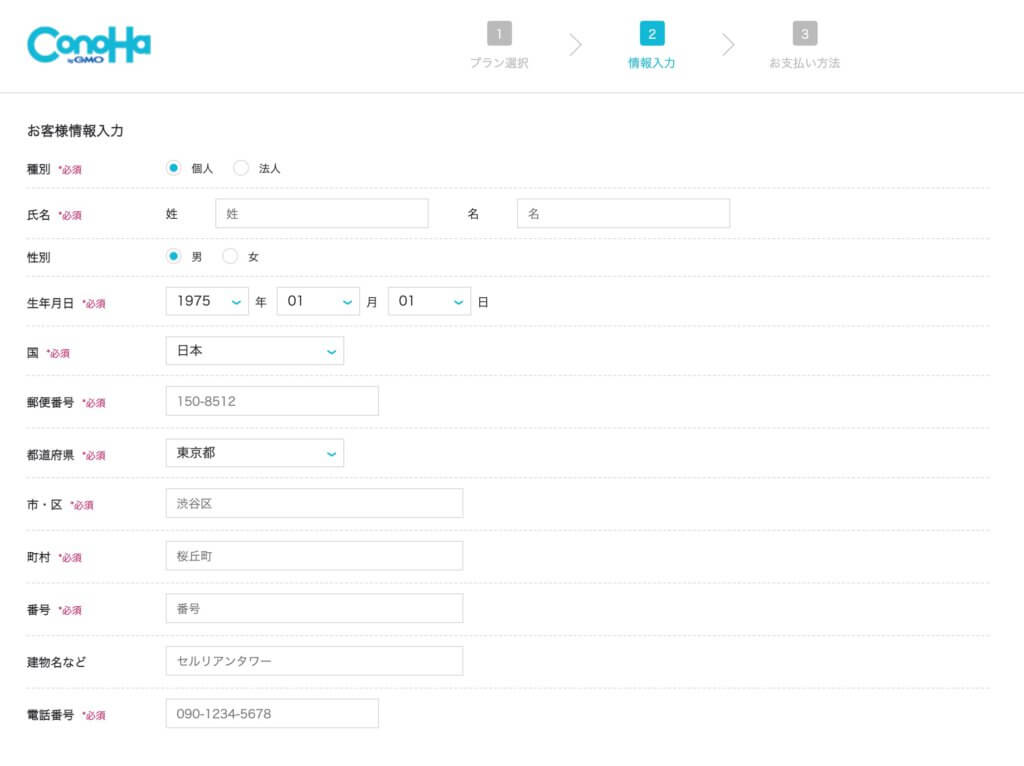This screenshot has width=1024, height=766.
Task: Click the 姓 last name input field
Action: 322,214
